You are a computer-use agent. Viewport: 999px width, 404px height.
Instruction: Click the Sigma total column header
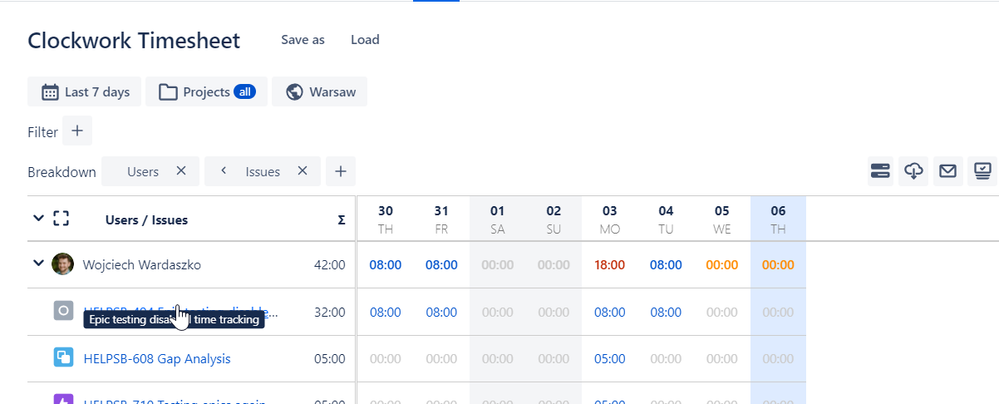341,220
